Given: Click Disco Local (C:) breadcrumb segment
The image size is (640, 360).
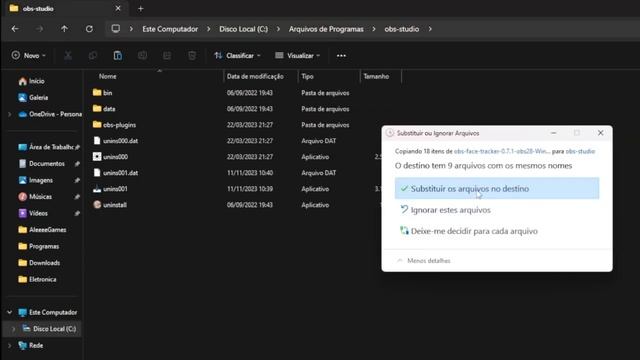Looking at the screenshot, I should [x=243, y=29].
